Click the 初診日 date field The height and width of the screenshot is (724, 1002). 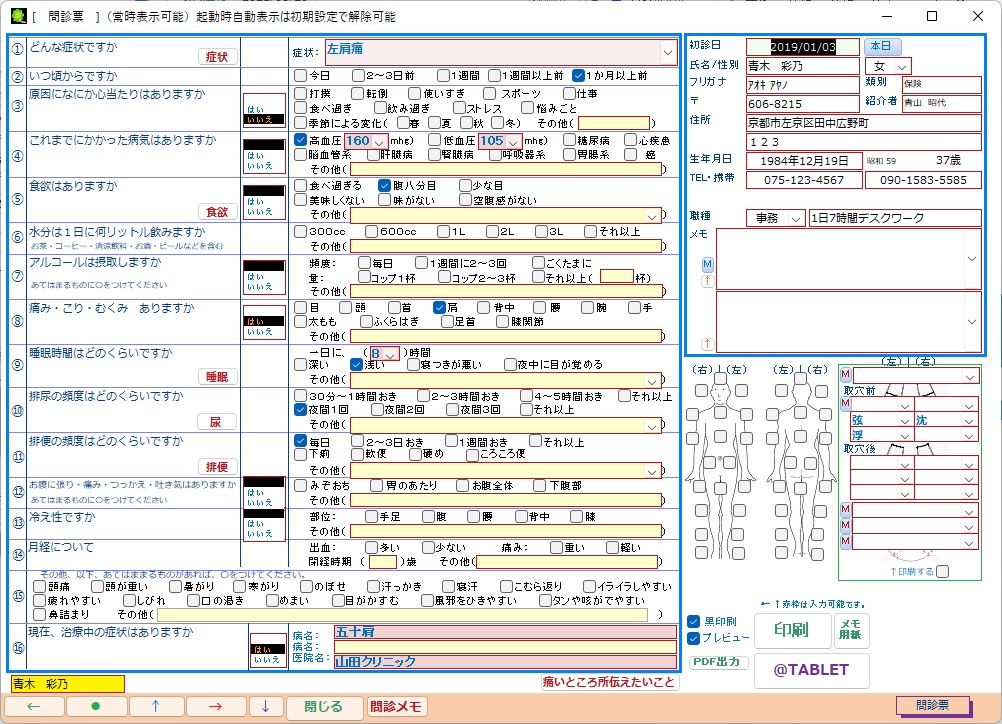[x=803, y=47]
